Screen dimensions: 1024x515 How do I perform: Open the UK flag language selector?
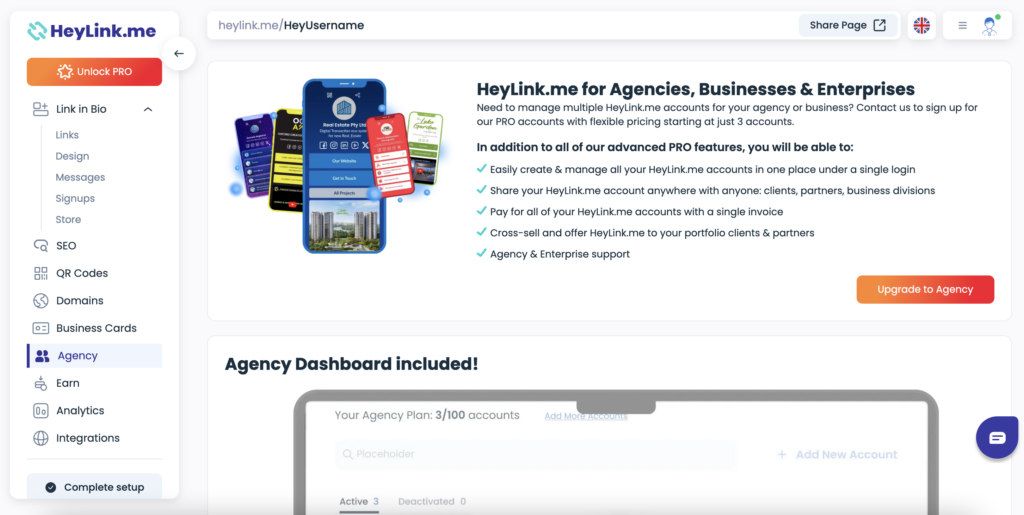(x=921, y=25)
